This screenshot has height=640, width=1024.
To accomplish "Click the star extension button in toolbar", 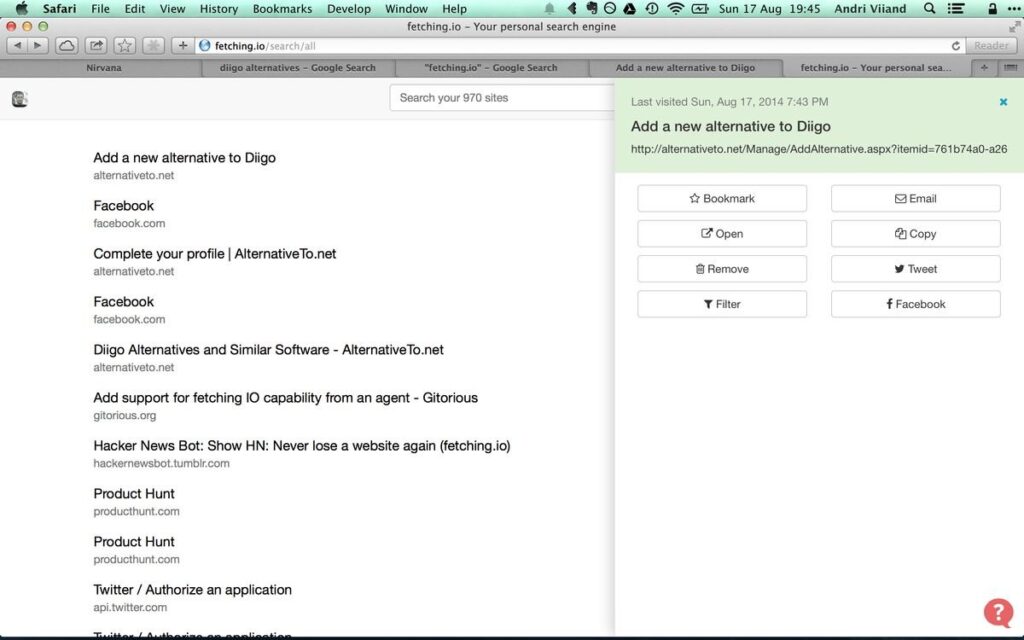I will 124,45.
